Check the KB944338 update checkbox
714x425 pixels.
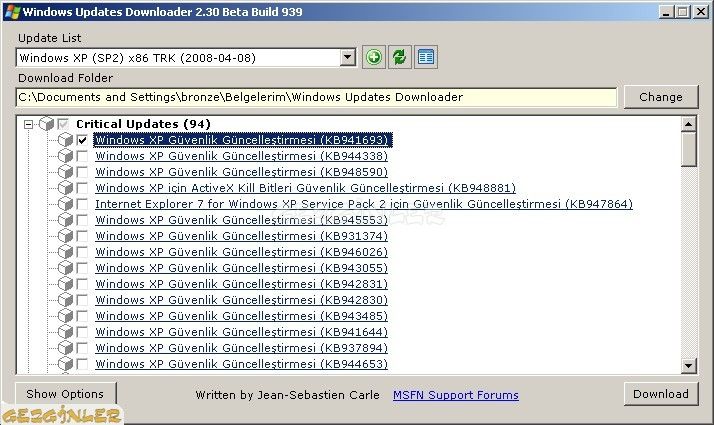click(82, 156)
